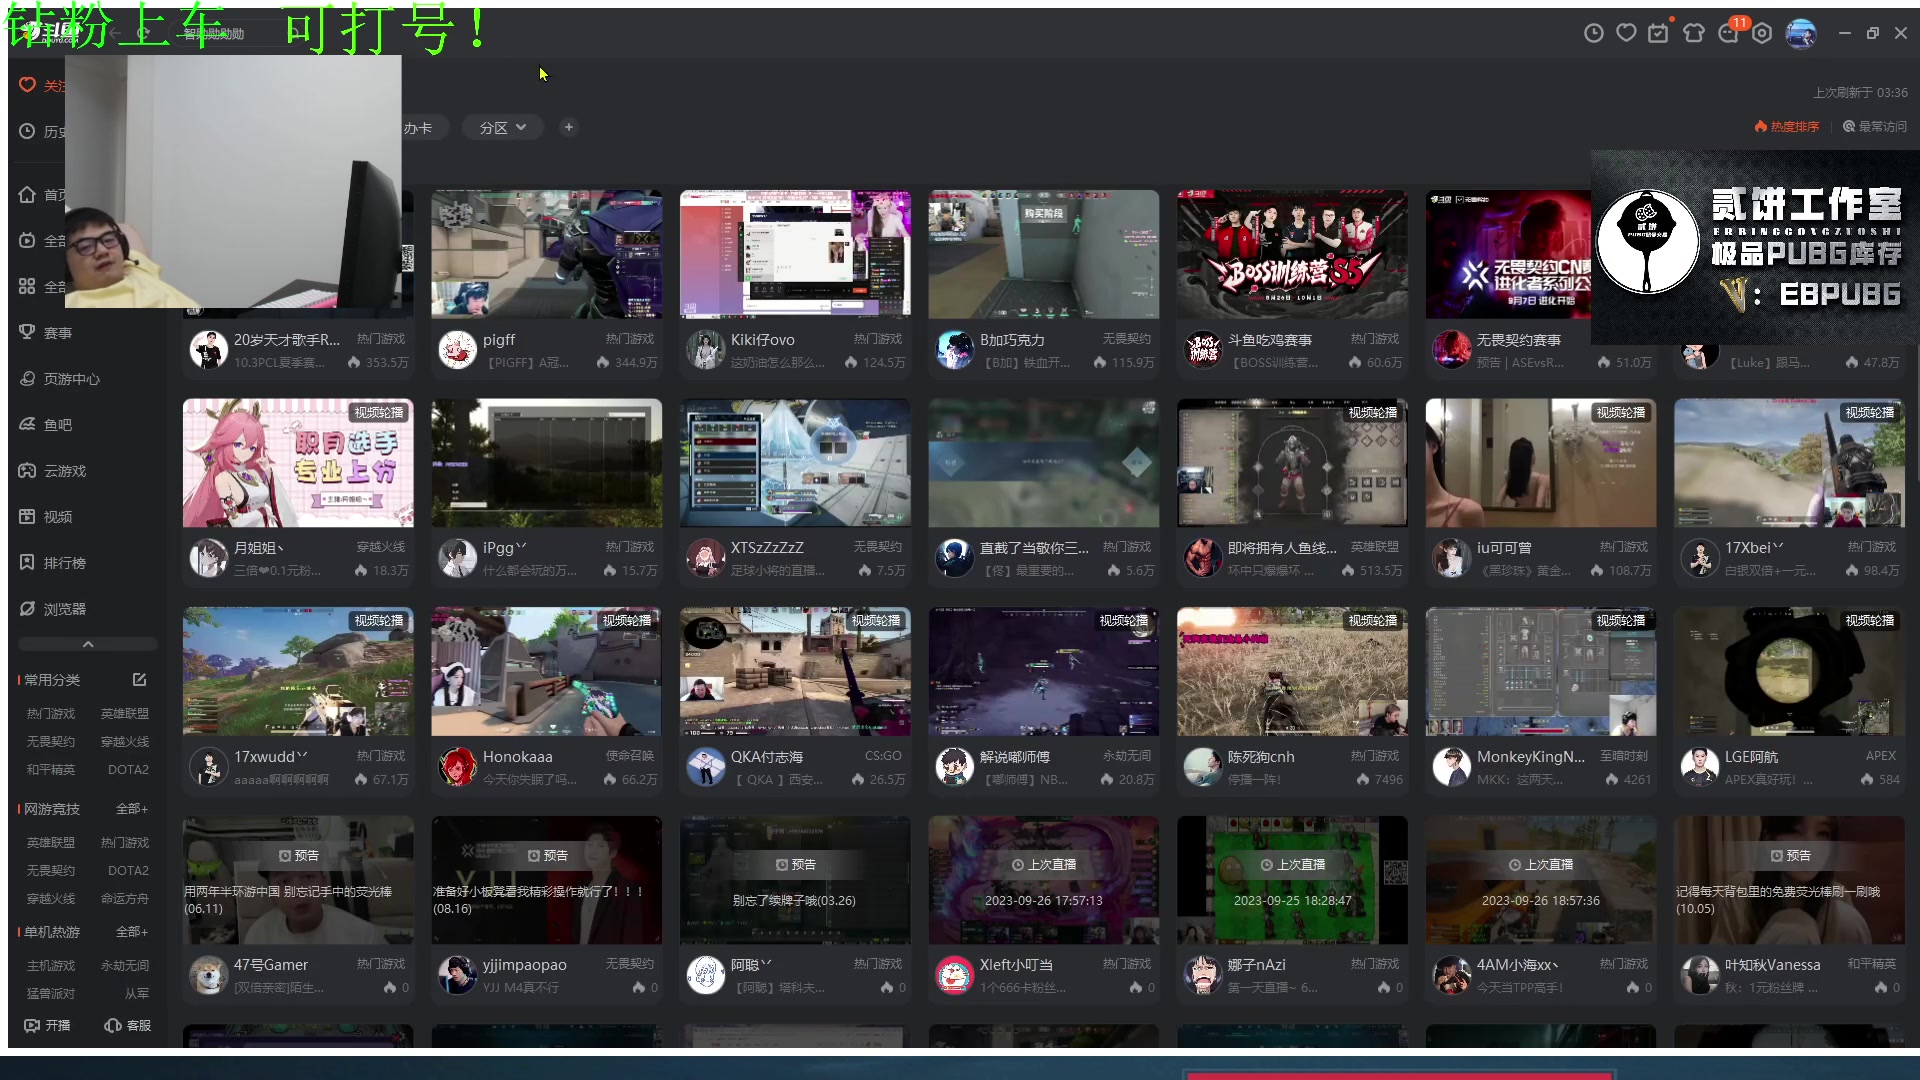Open the DOTA2 category under 常用分类
The width and height of the screenshot is (1920, 1080).
[x=128, y=770]
